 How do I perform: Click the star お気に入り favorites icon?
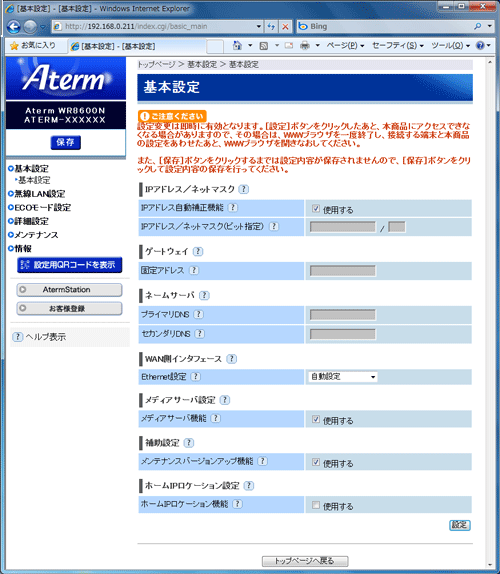tap(14, 46)
